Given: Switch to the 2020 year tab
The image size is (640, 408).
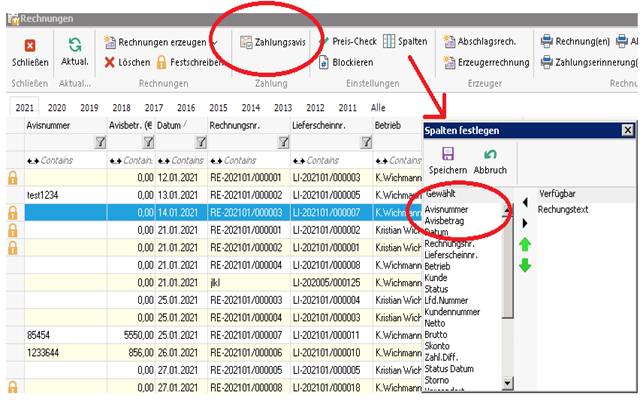Looking at the screenshot, I should coord(58,107).
